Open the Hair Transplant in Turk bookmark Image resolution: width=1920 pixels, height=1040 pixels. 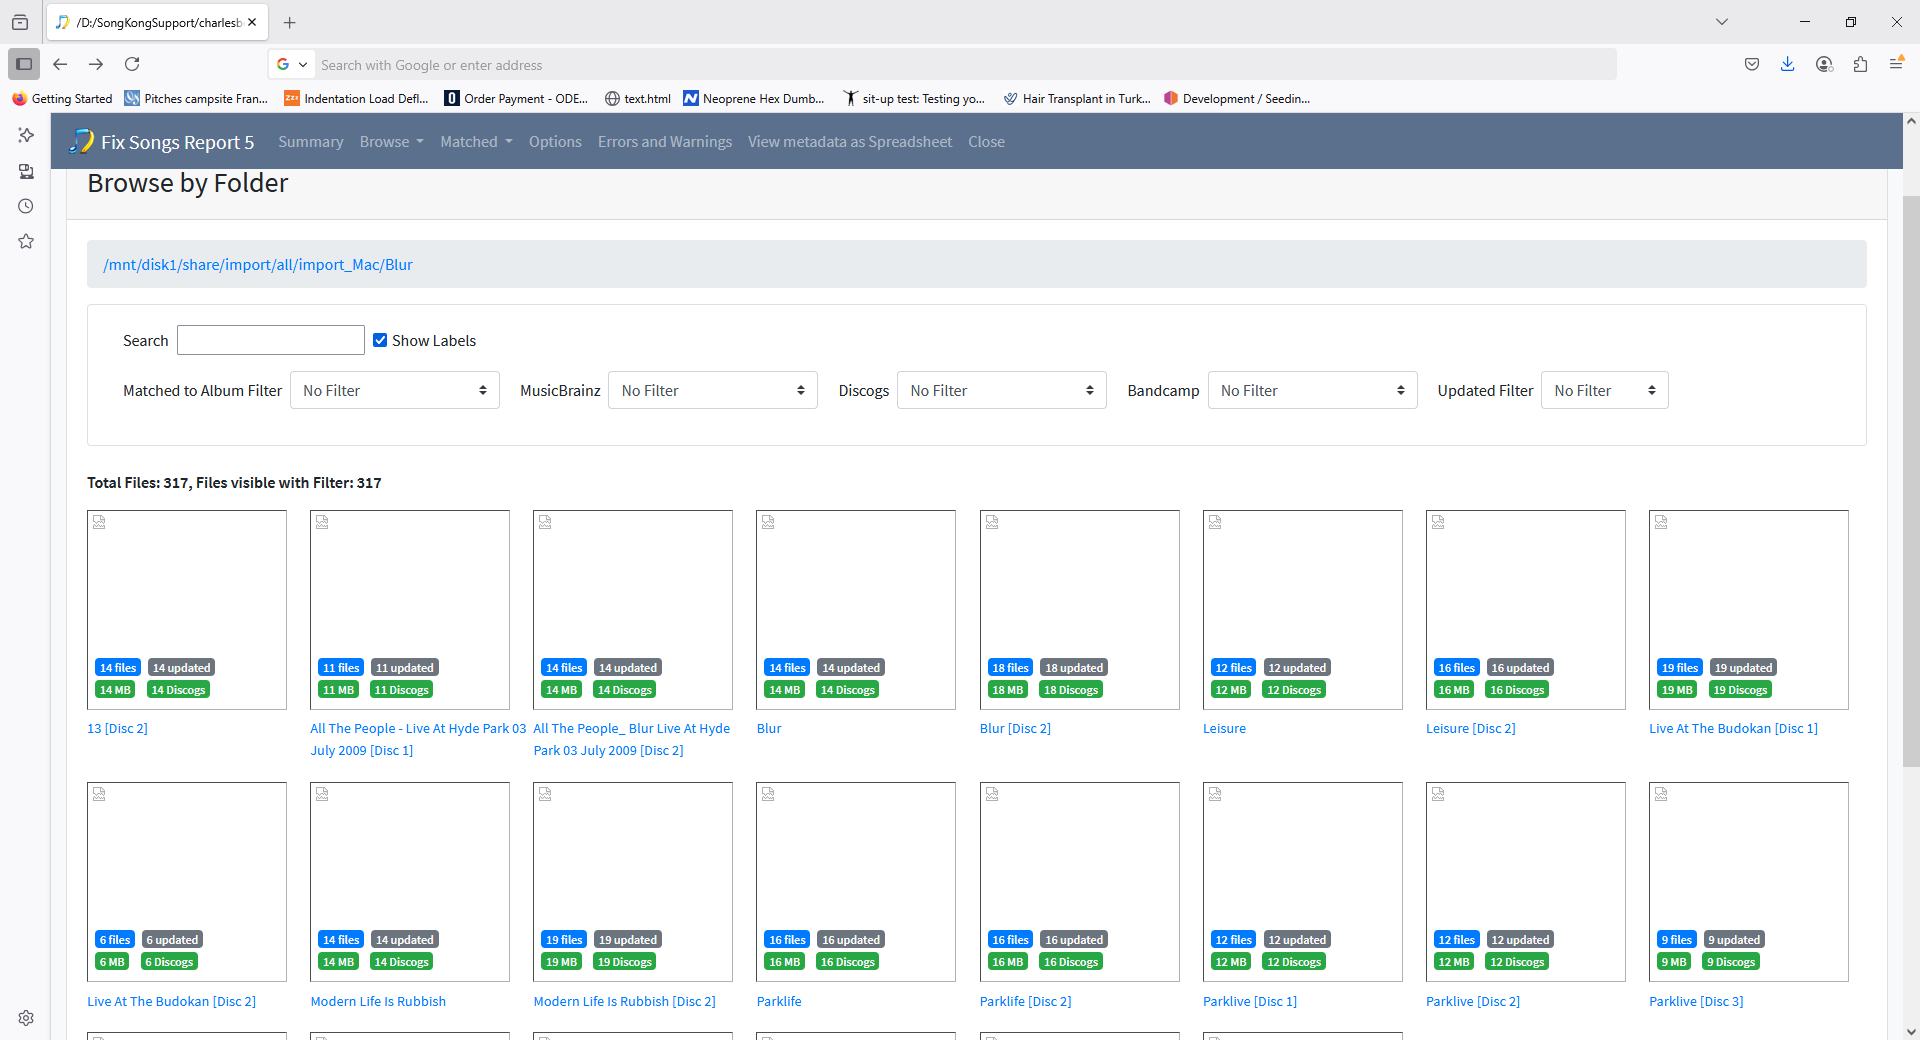point(1076,98)
